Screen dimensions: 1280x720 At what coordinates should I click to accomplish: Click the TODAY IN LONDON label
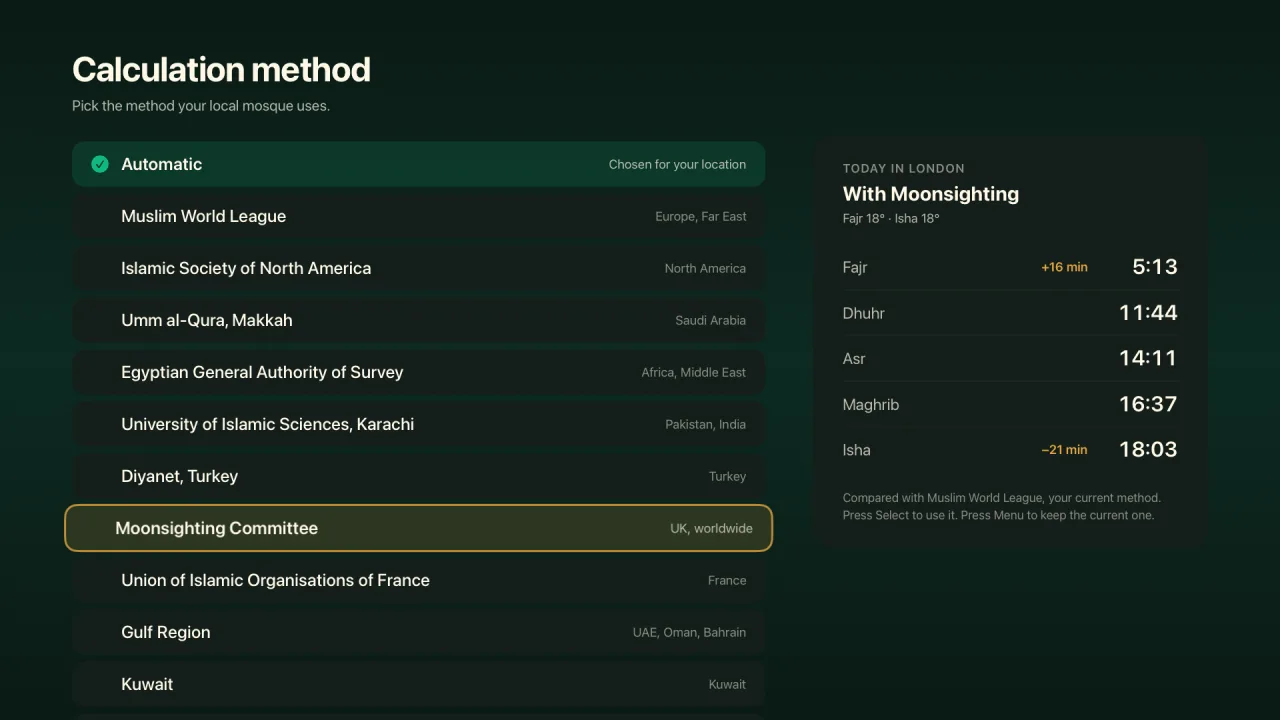tap(904, 168)
